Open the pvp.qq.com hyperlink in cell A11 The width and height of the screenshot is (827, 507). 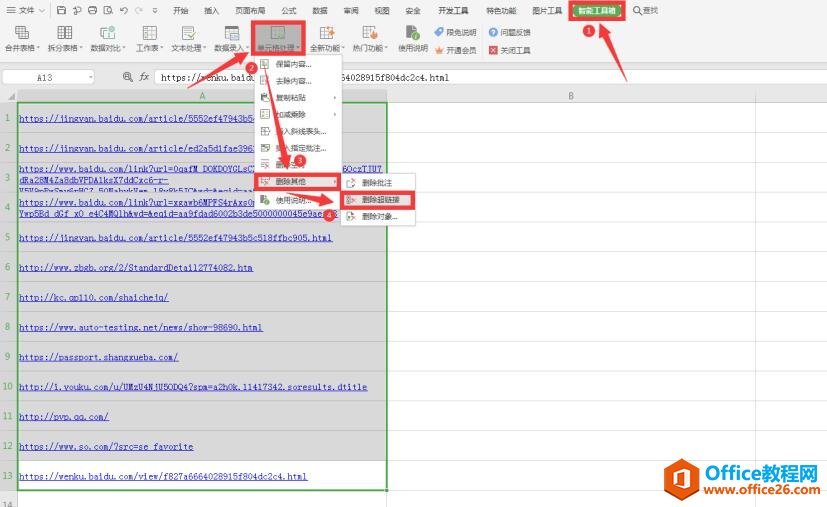[64, 416]
